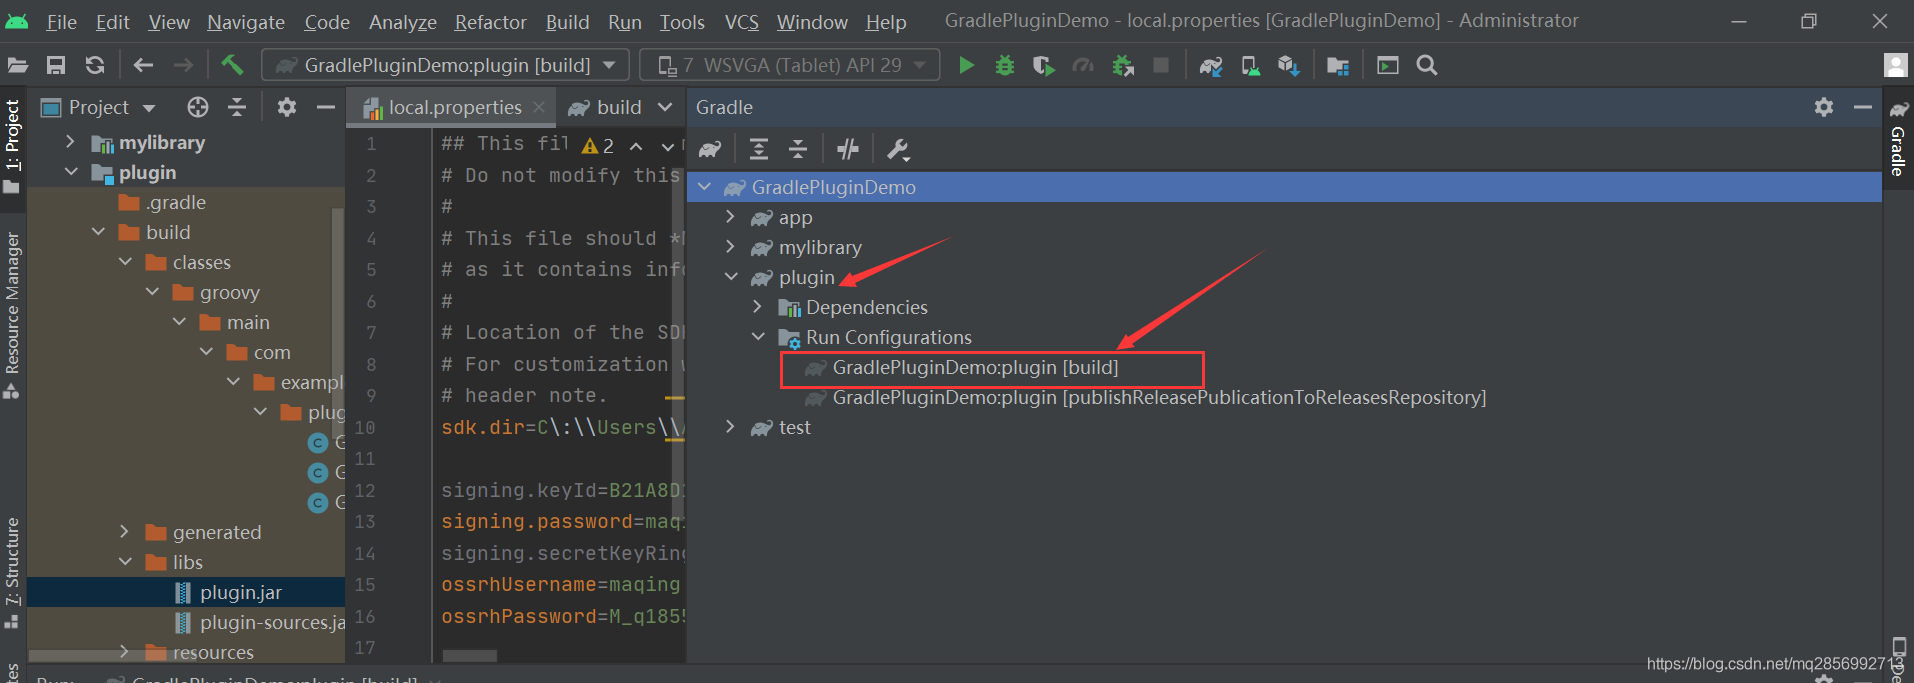Collapse the plugin module in Project tree
This screenshot has width=1914, height=683.
70,172
